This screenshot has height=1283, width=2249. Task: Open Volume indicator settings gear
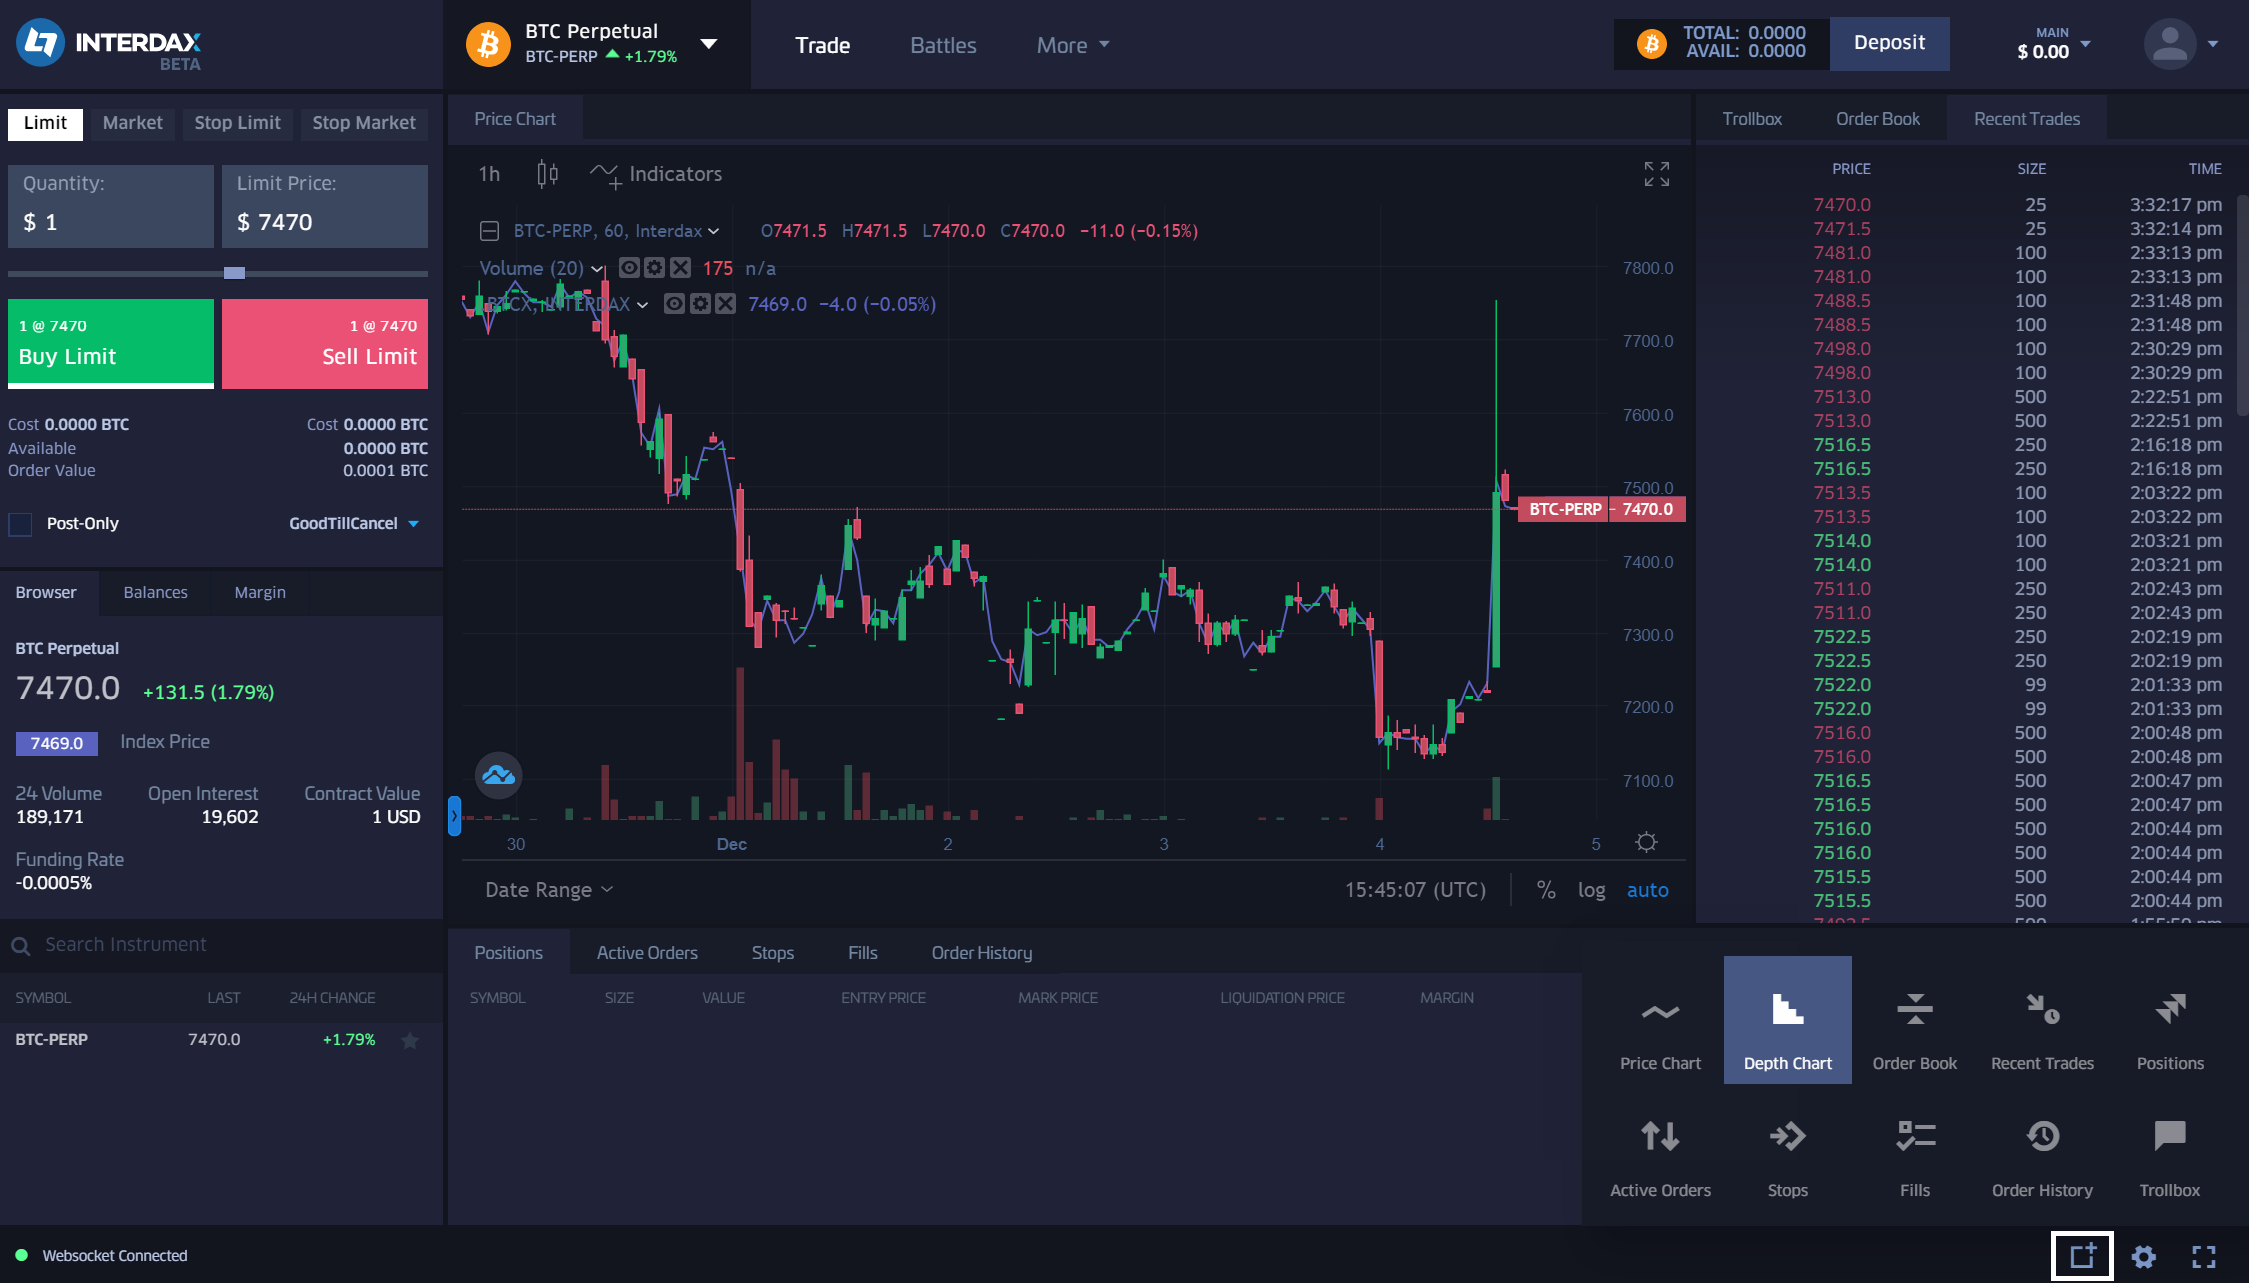pyautogui.click(x=654, y=268)
